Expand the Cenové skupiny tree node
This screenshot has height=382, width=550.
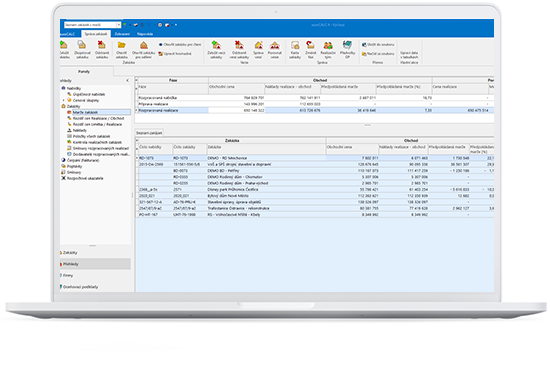point(63,100)
